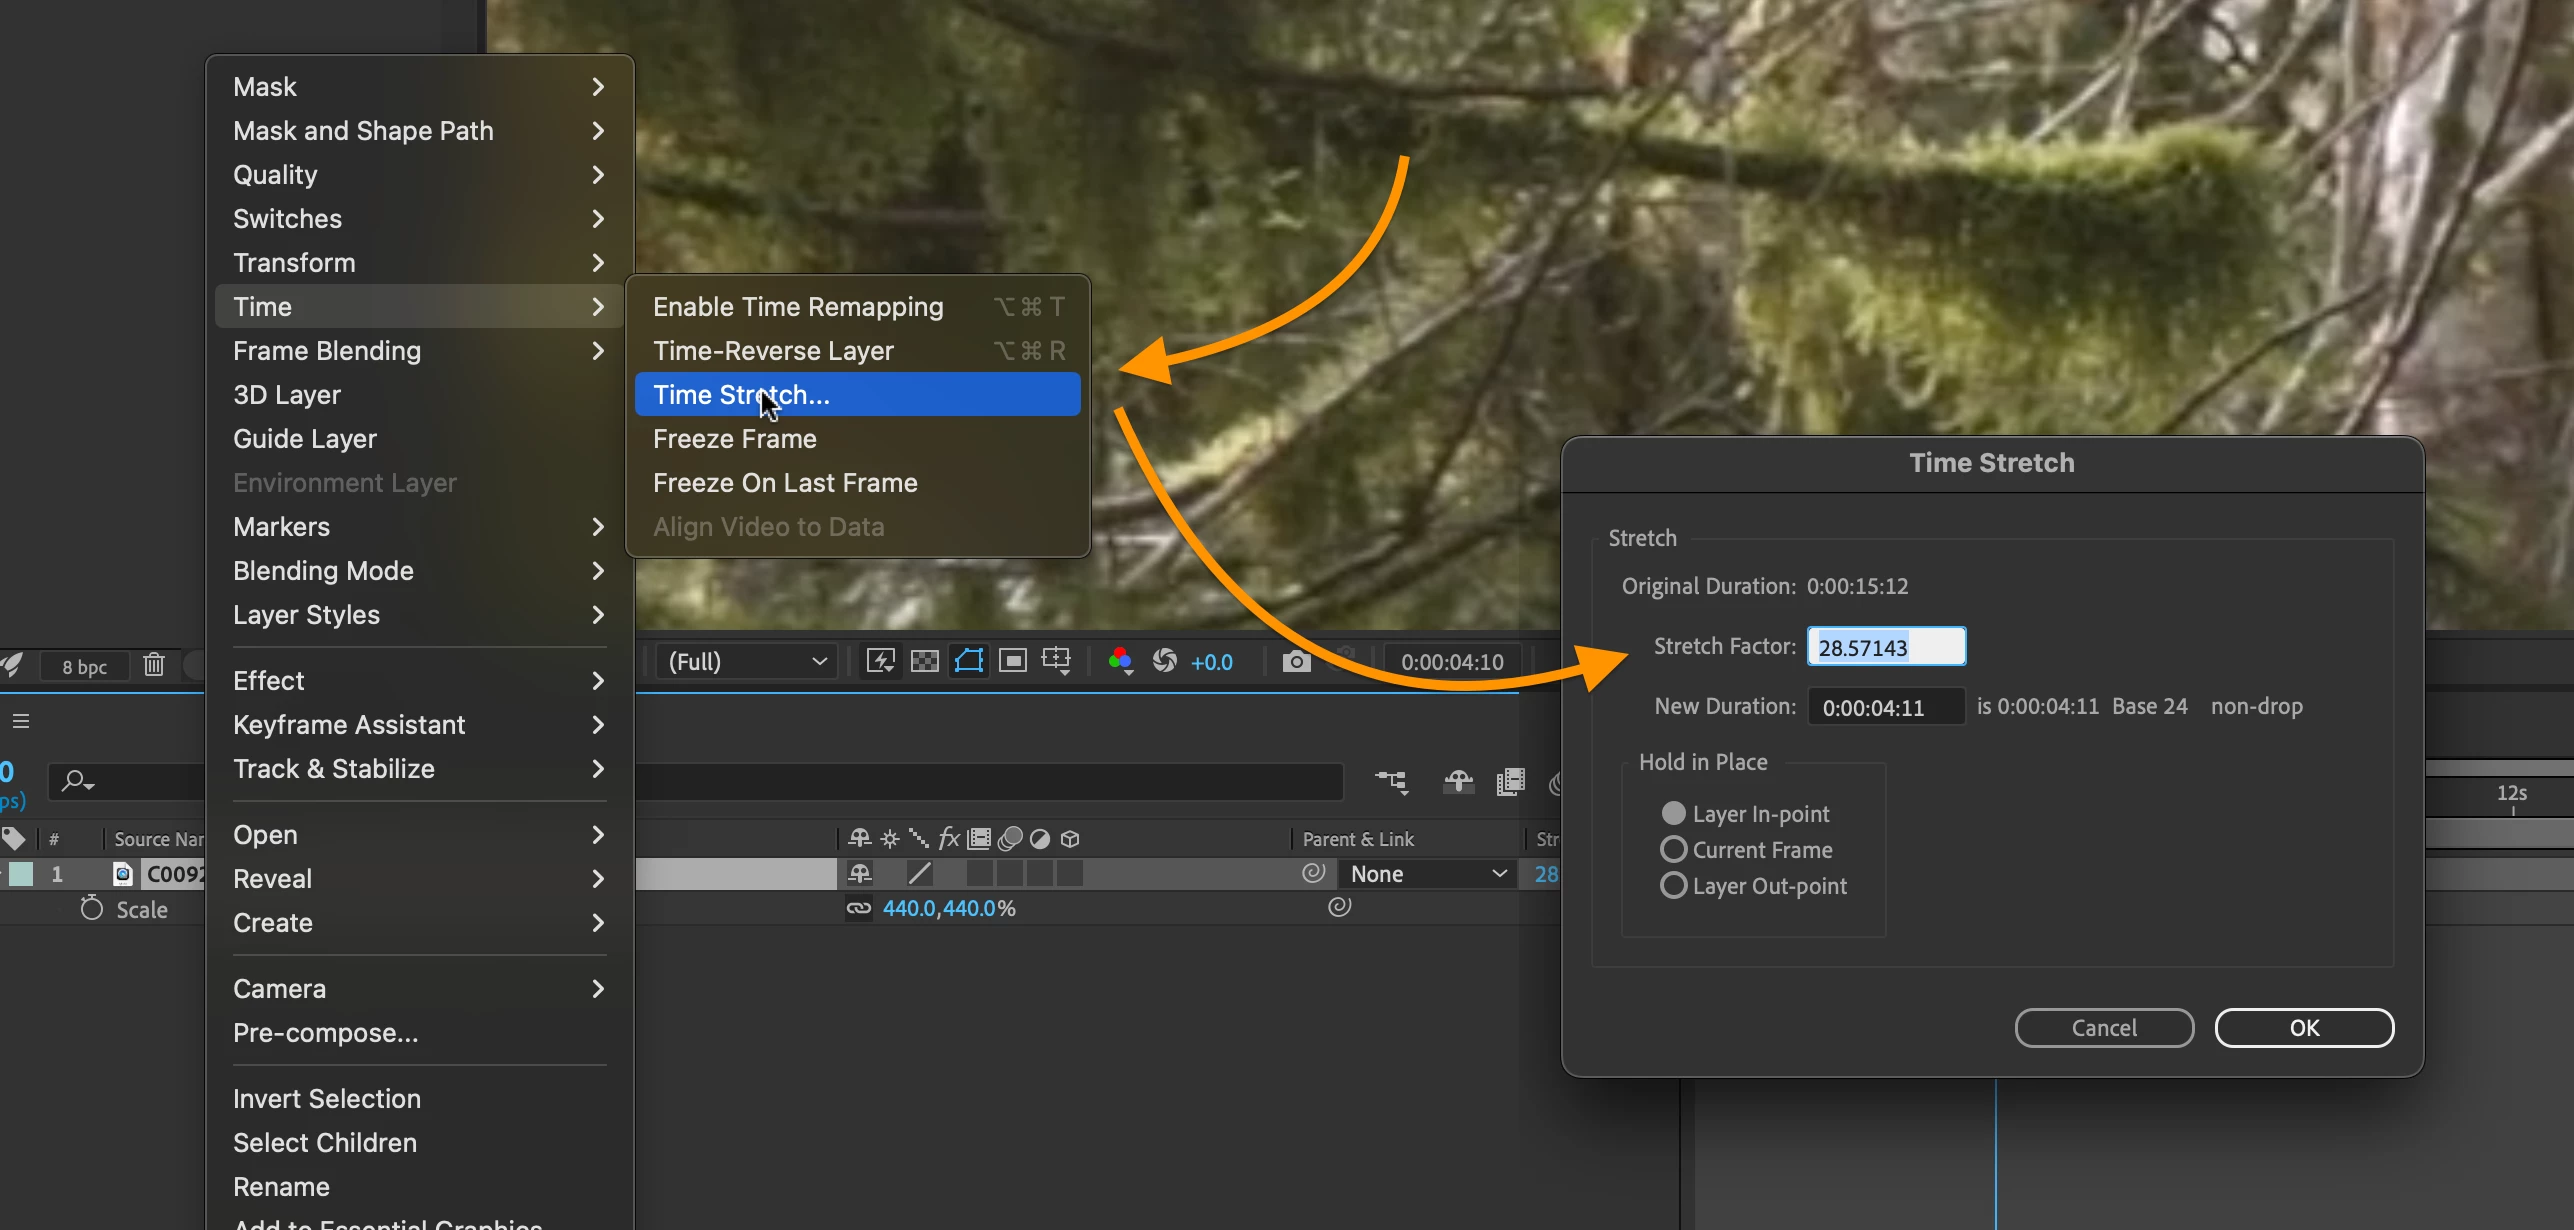Viewport: 2574px width, 1230px height.
Task: Toggle mask and shape path visibility icon
Action: click(969, 661)
